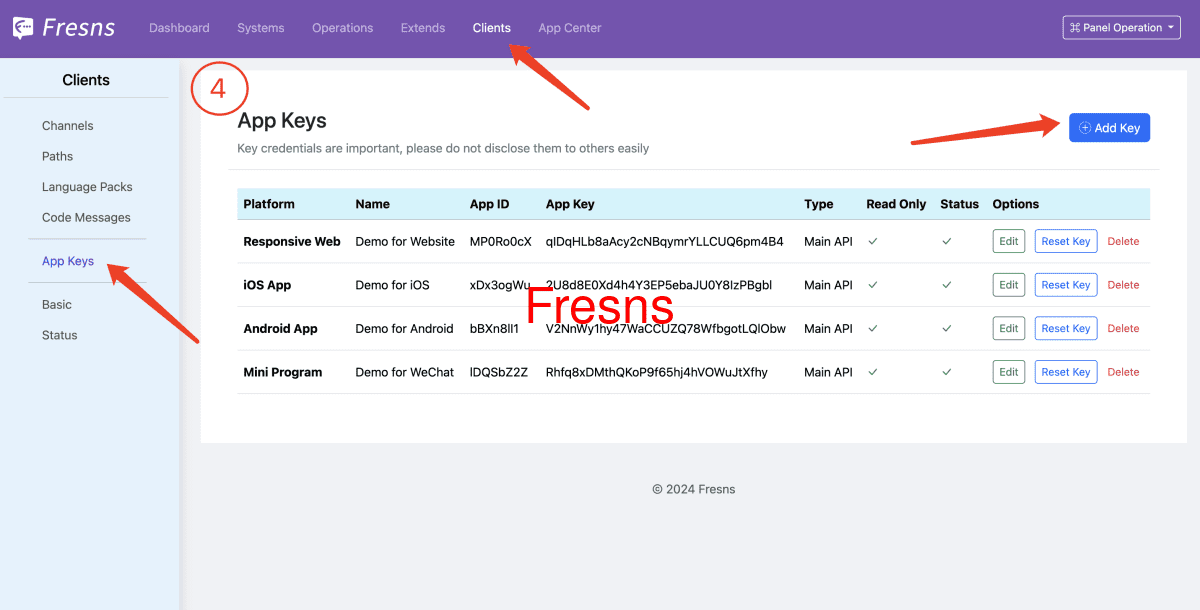Reset Key for the iOS App entry
The width and height of the screenshot is (1200, 610).
(x=1065, y=285)
